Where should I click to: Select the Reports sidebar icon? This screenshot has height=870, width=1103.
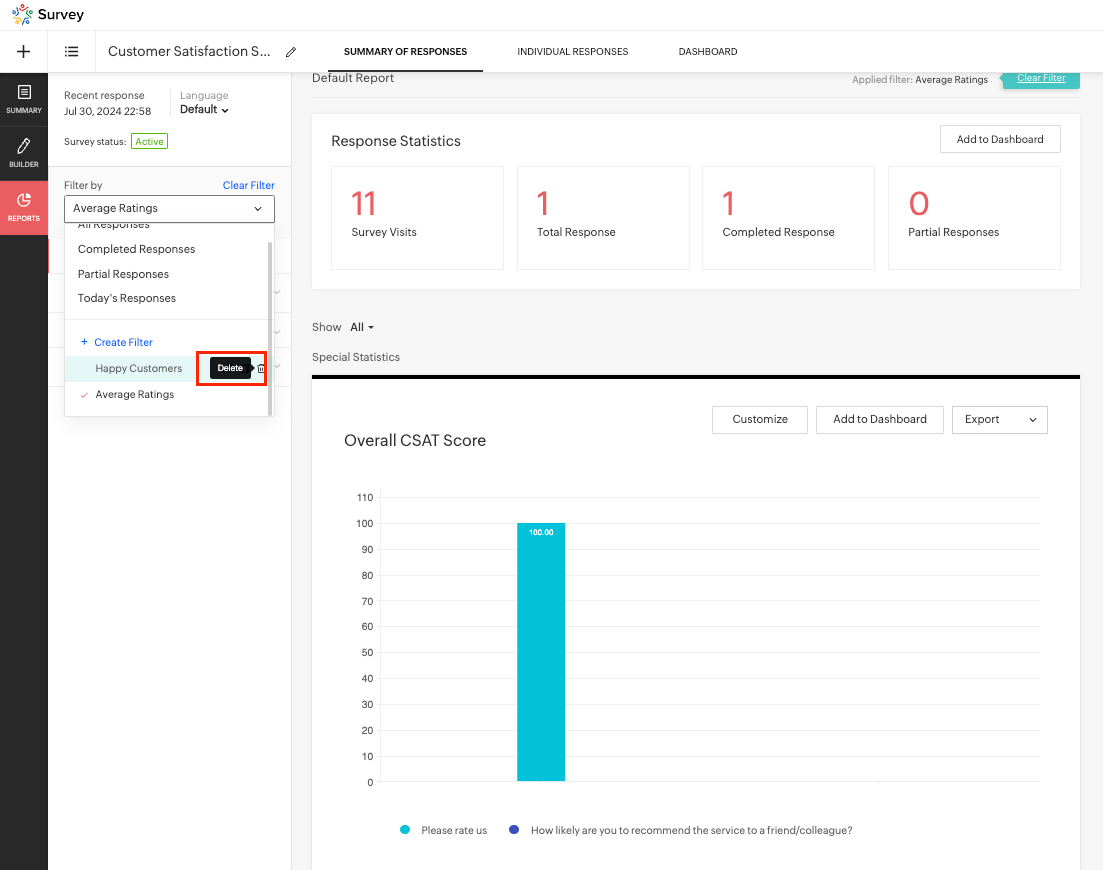point(24,207)
